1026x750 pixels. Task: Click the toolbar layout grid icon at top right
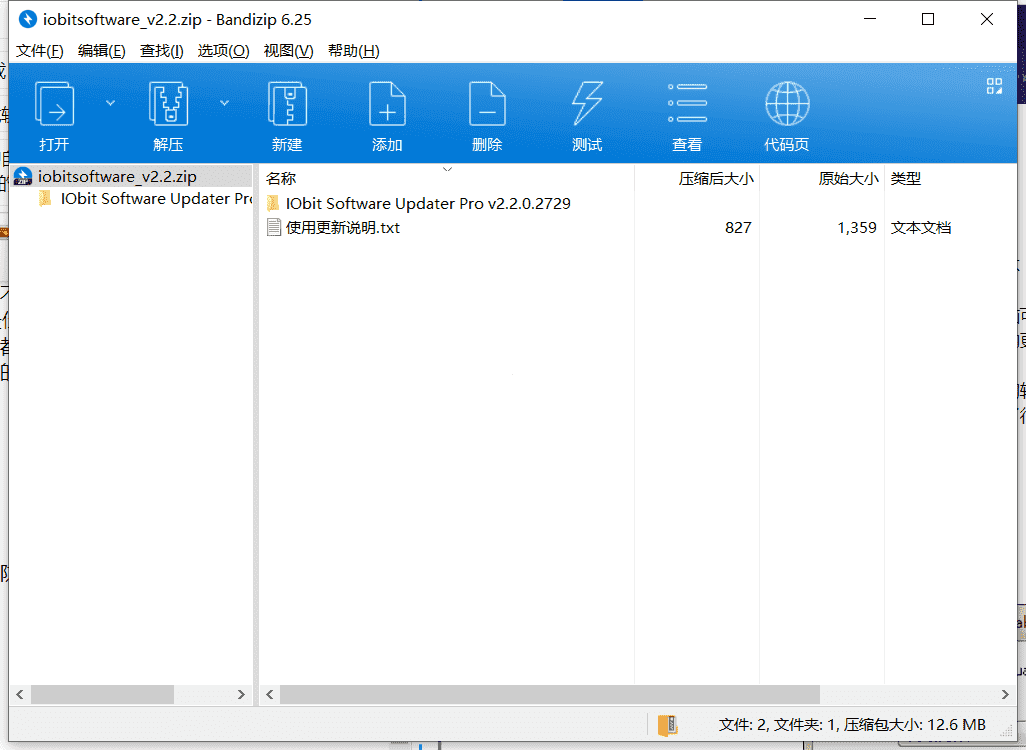(994, 86)
